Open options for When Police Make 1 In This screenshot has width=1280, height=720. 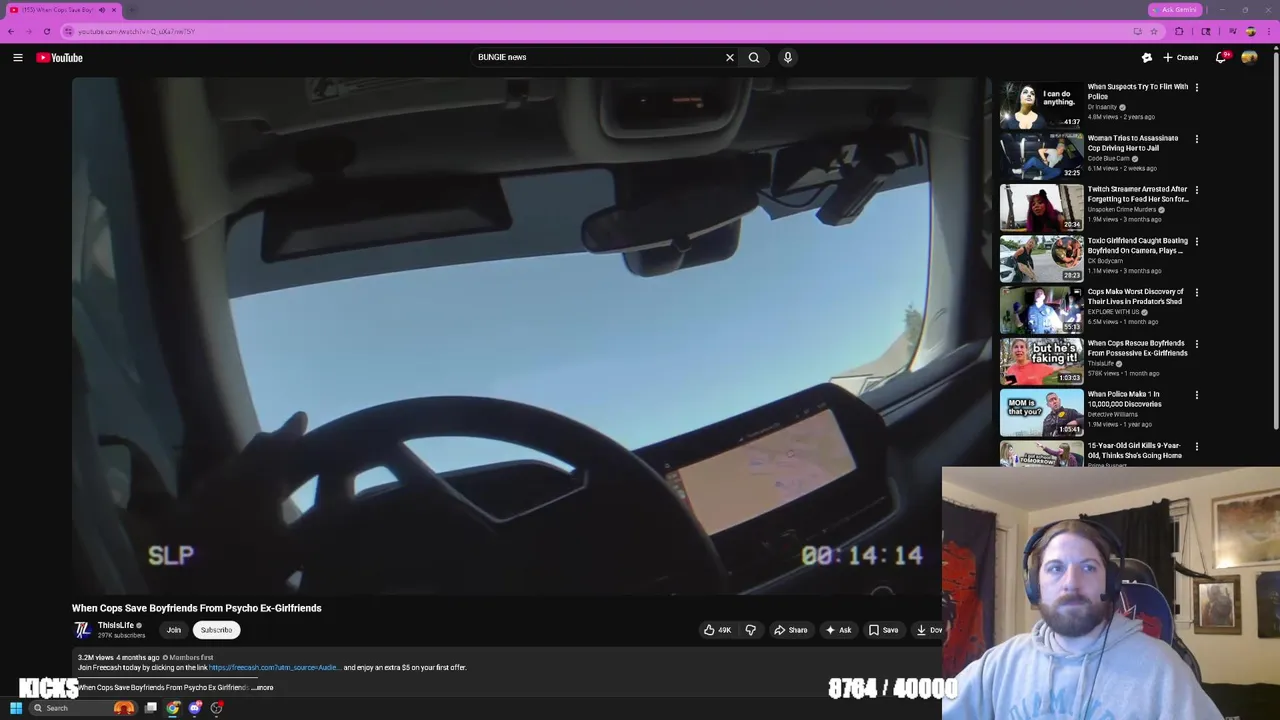pos(1196,395)
